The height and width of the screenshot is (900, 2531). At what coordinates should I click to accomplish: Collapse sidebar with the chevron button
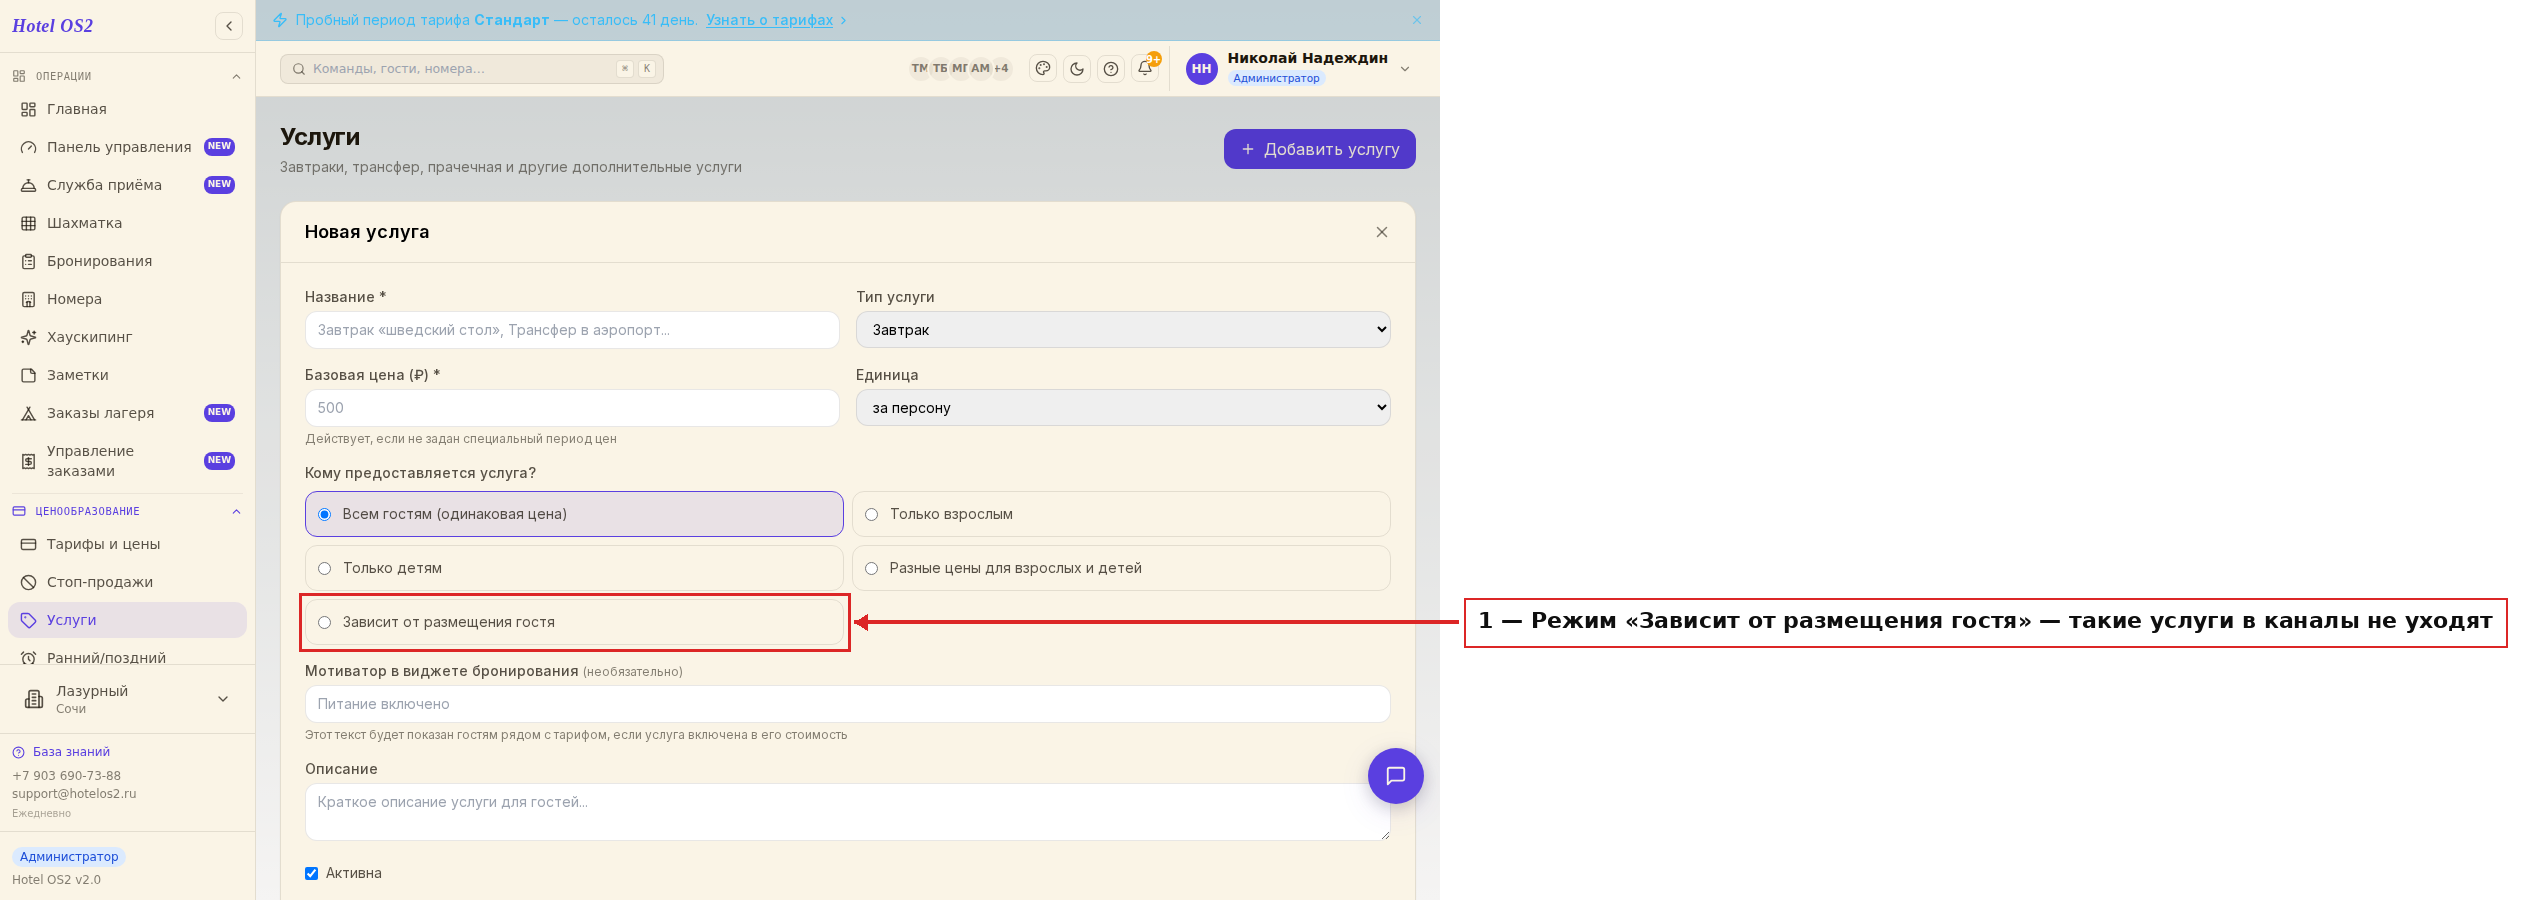[x=229, y=26]
